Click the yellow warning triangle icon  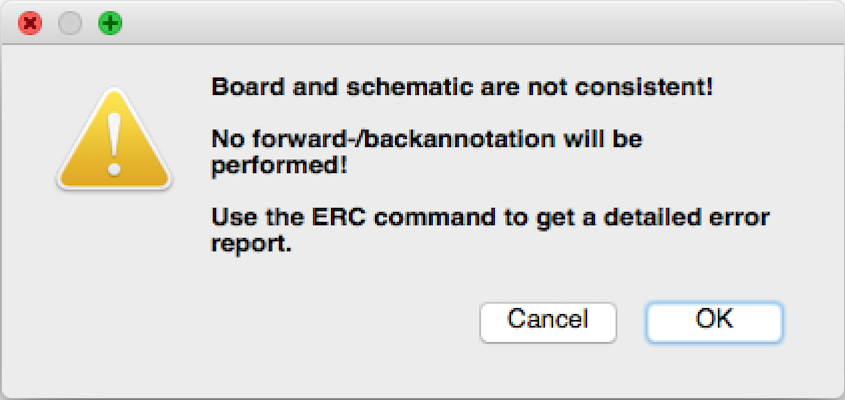point(114,141)
